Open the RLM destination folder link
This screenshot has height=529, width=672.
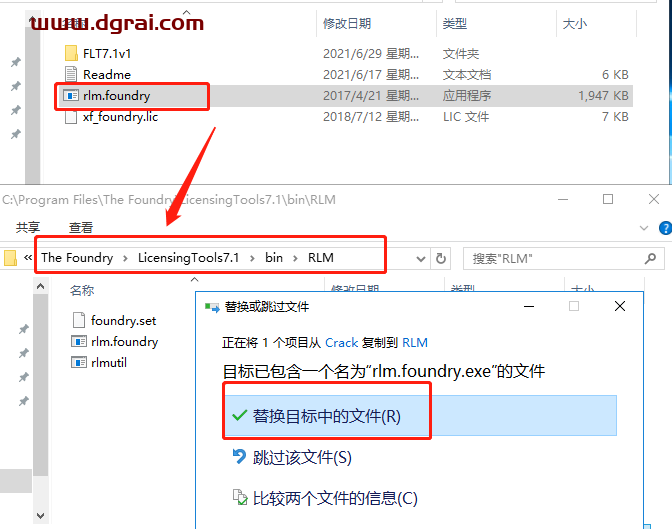pyautogui.click(x=415, y=343)
